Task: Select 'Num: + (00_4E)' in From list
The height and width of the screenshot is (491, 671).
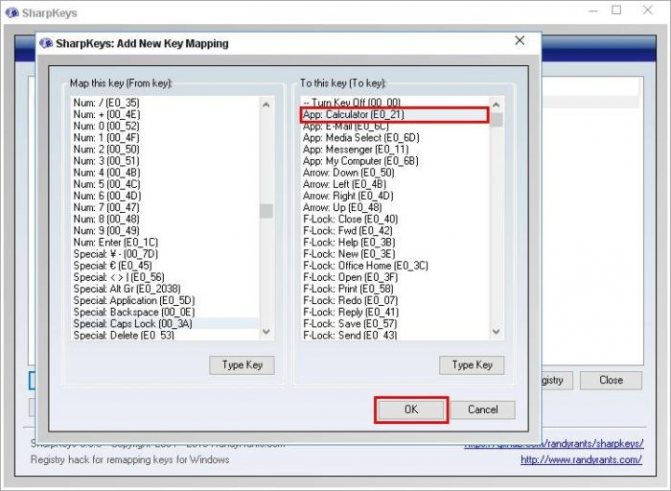Action: [165, 114]
